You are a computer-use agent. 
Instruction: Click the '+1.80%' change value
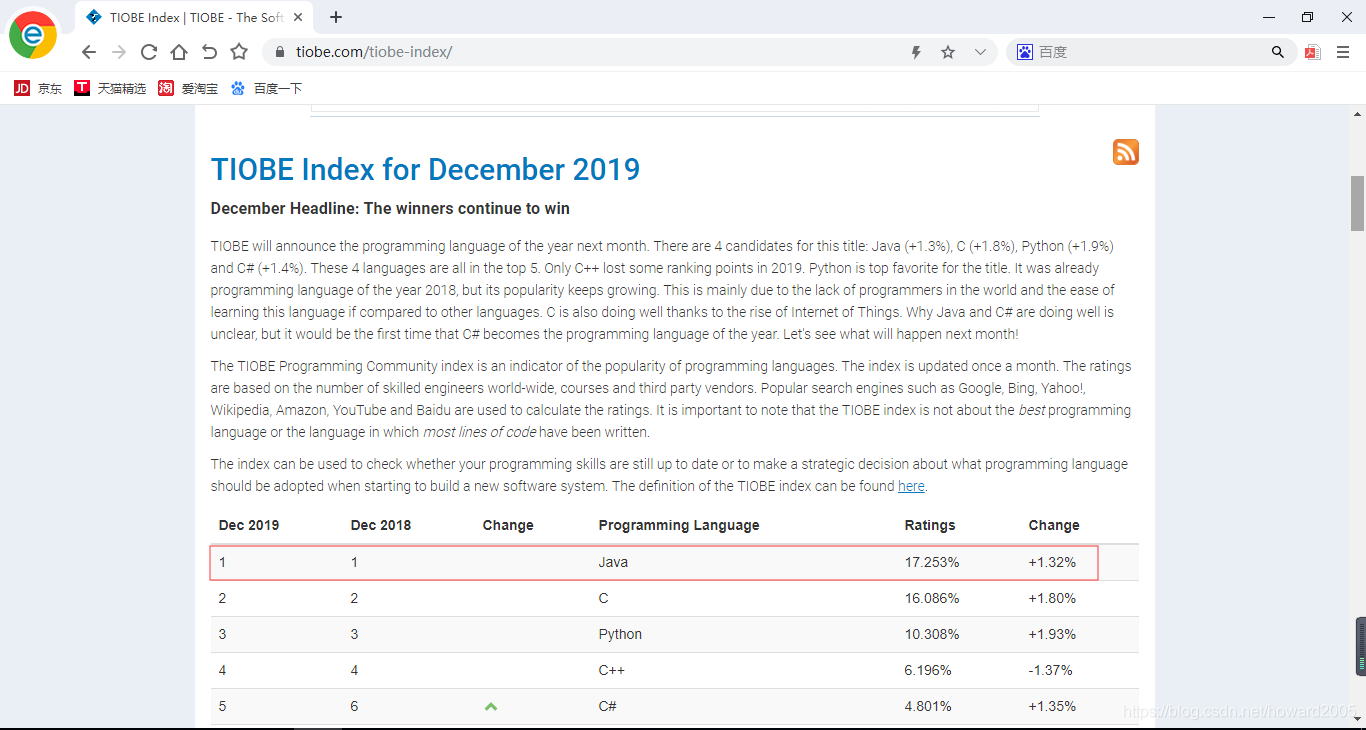pos(1052,598)
